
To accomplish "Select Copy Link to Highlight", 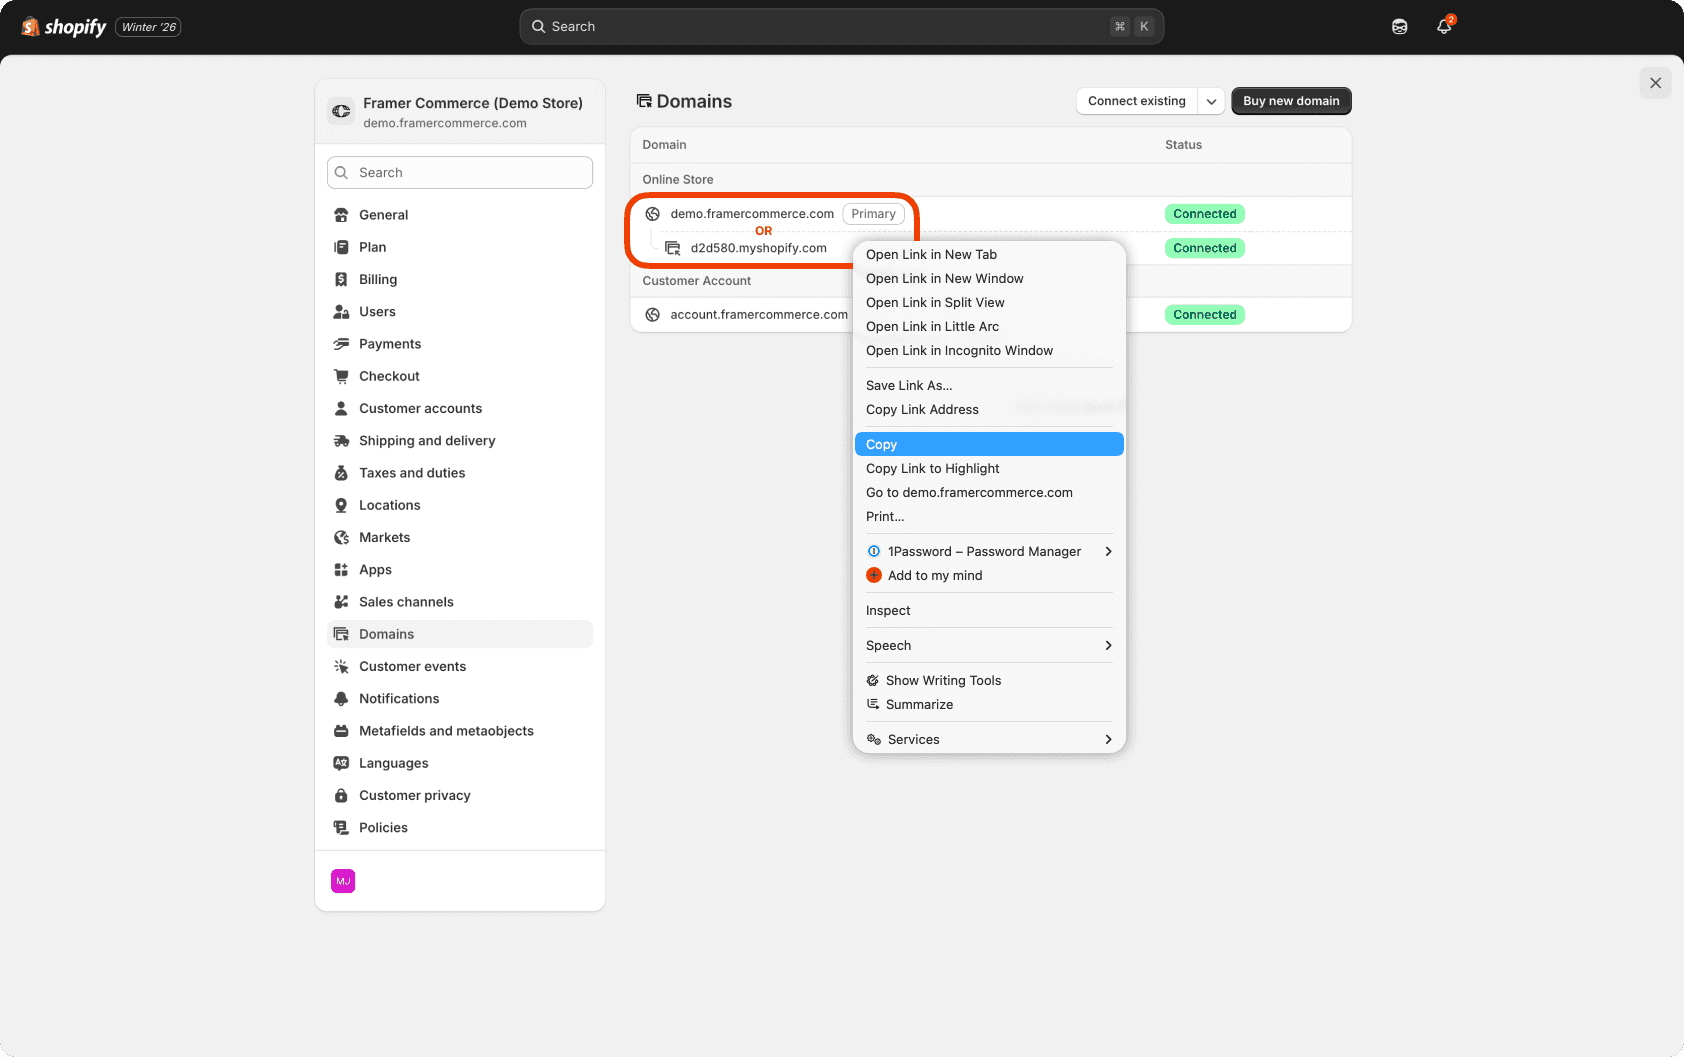I will [x=989, y=469].
